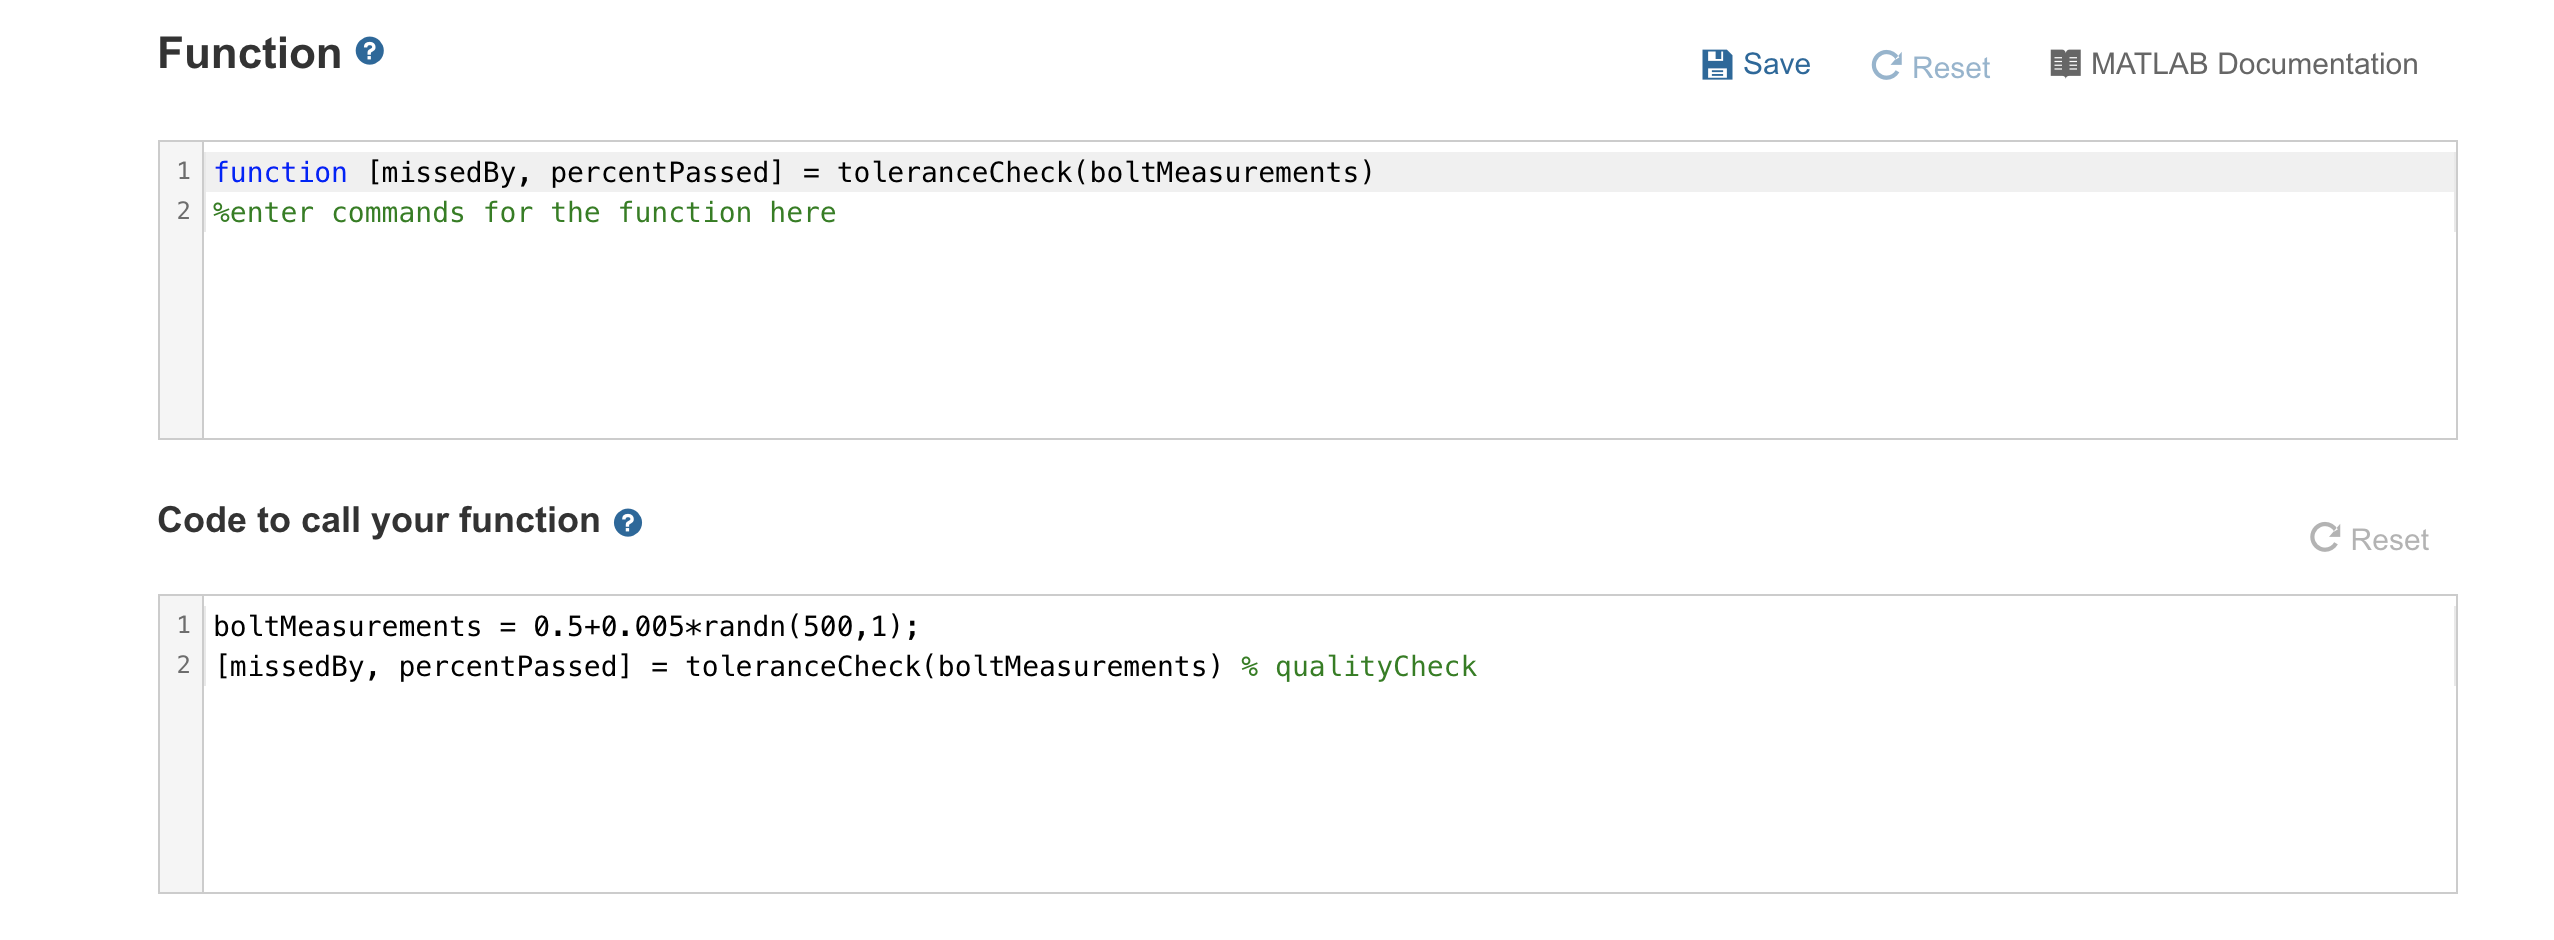Open help for Code to call your function
This screenshot has height=940, width=2554.
click(628, 522)
